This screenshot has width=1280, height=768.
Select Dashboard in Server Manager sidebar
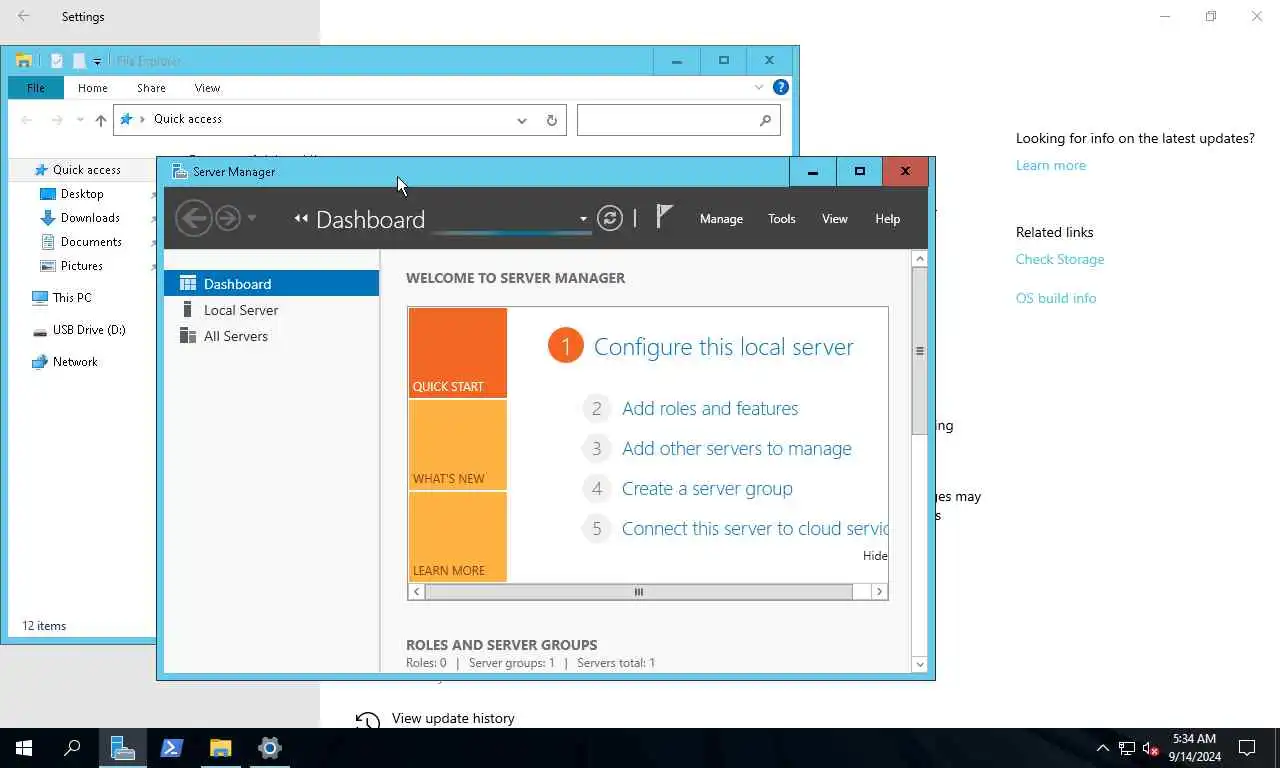coord(271,284)
